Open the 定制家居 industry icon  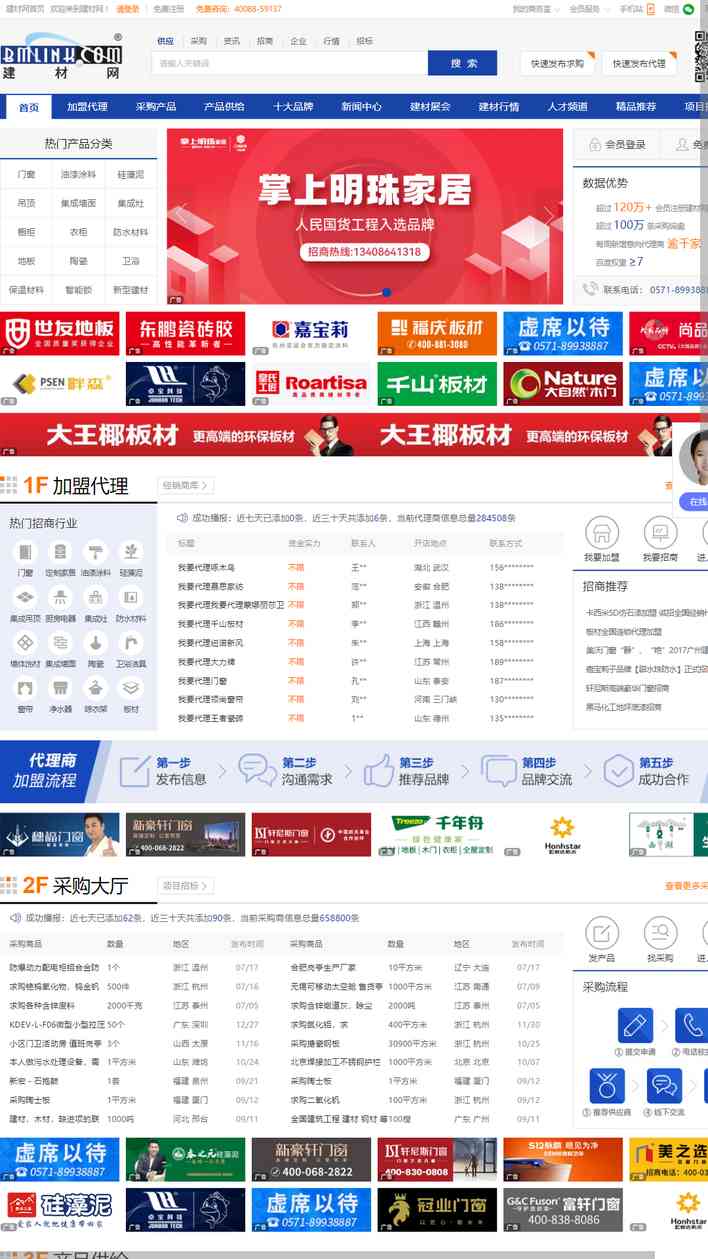60,551
